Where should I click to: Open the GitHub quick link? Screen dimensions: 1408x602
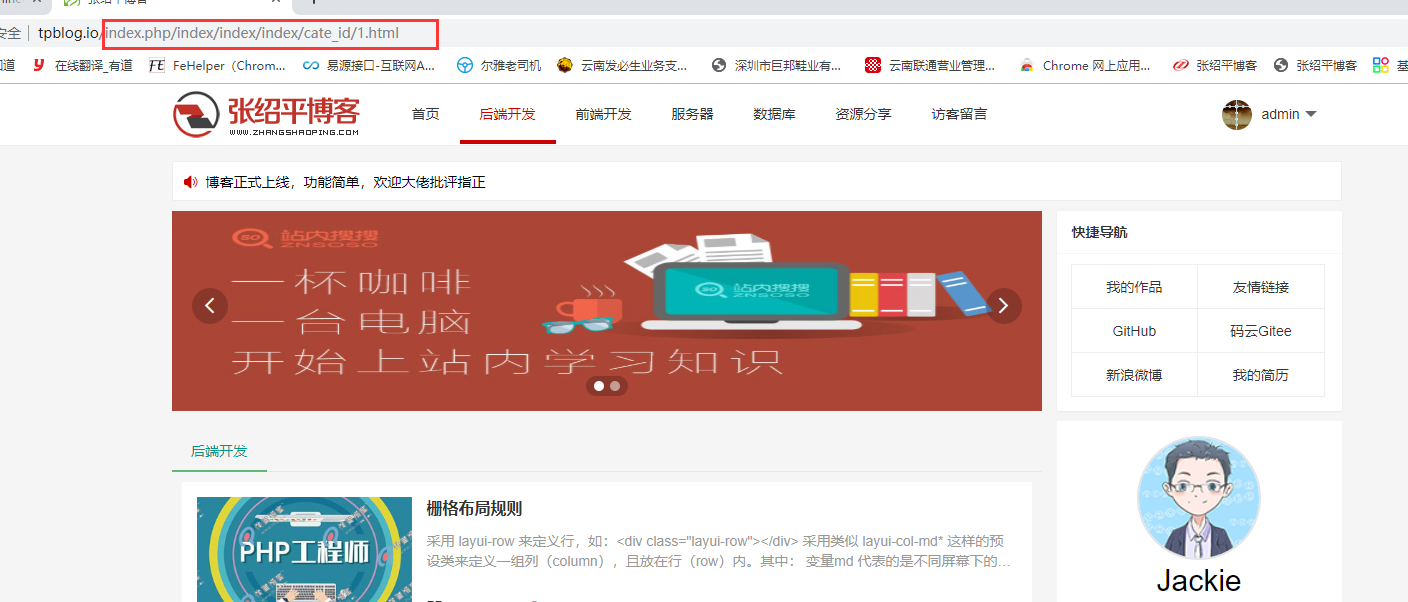1134,331
